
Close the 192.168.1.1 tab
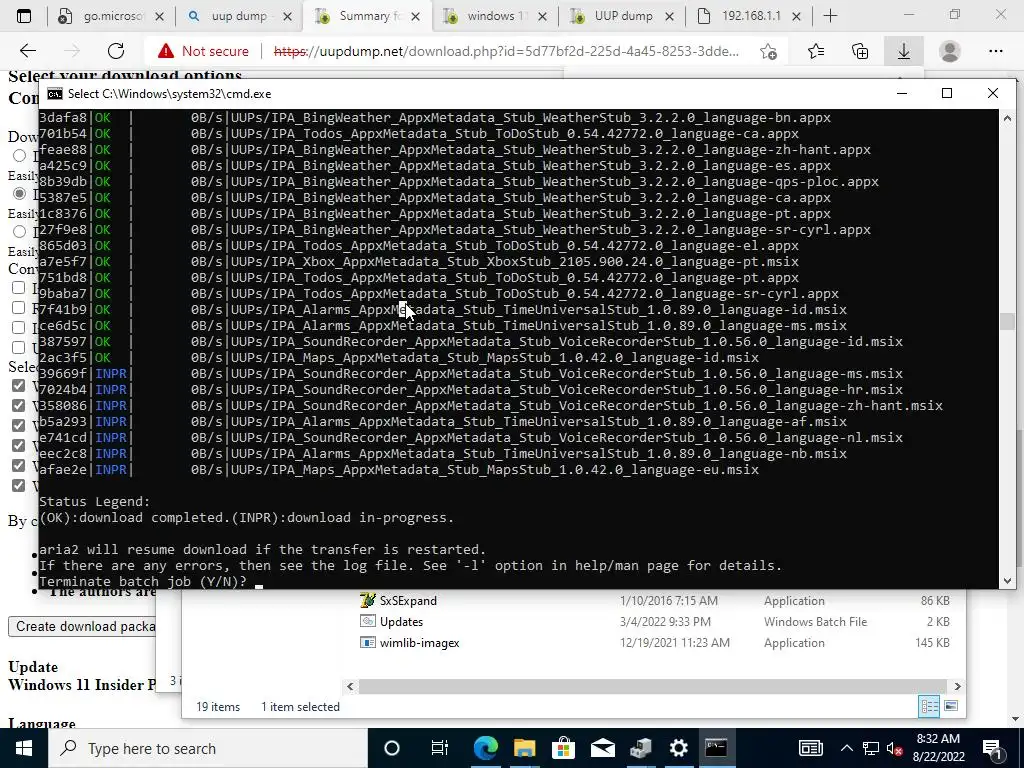[x=796, y=17]
